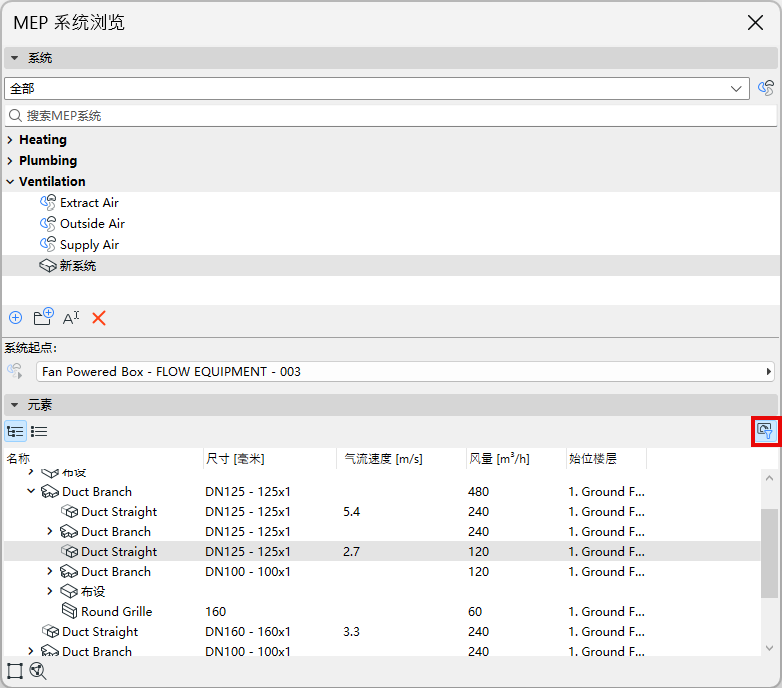
Task: Expand the Plumbing system group
Action: [10, 161]
